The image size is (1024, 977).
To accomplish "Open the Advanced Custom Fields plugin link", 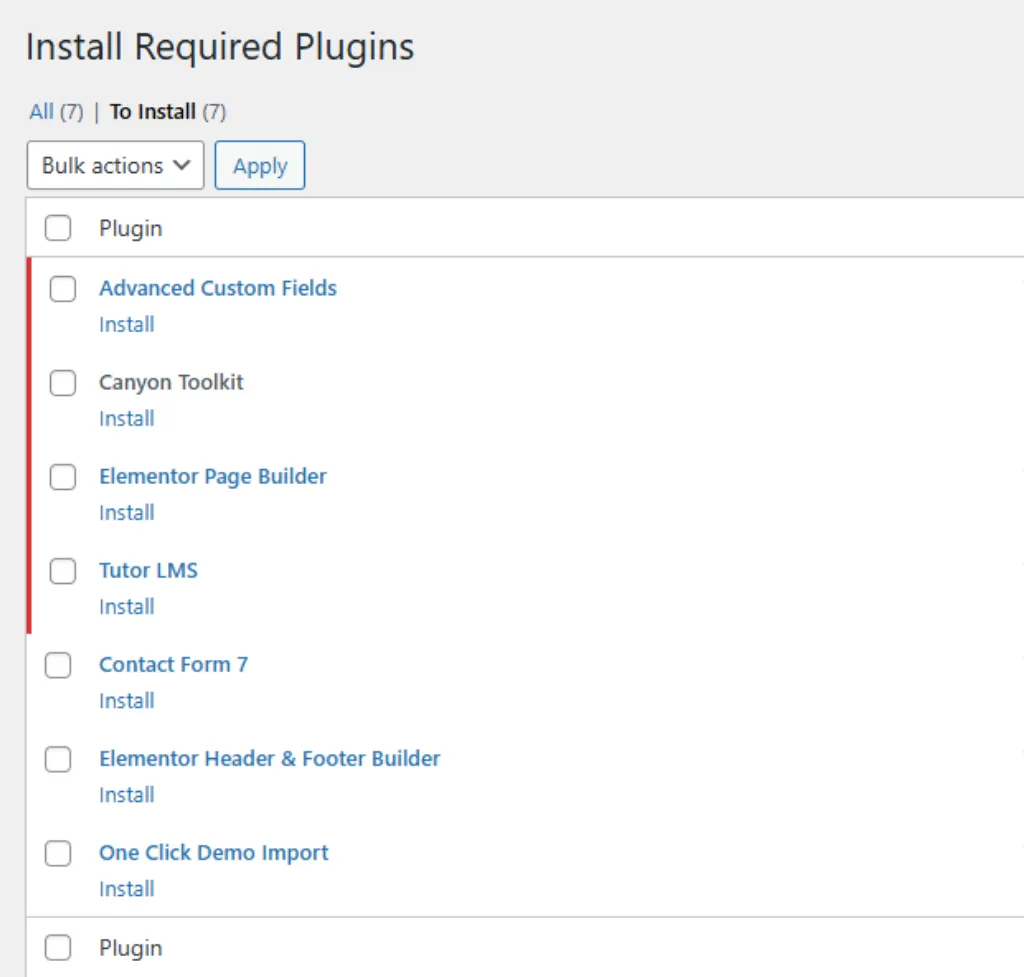I will click(217, 288).
